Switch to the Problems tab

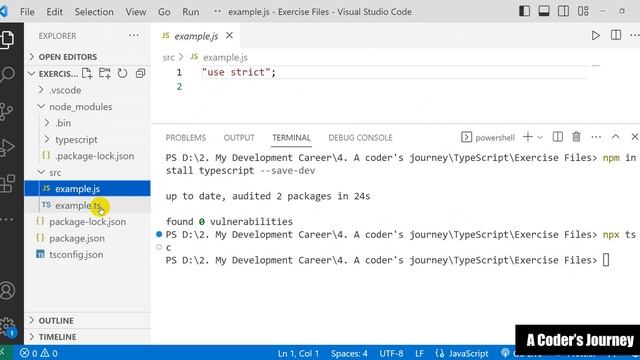(186, 138)
